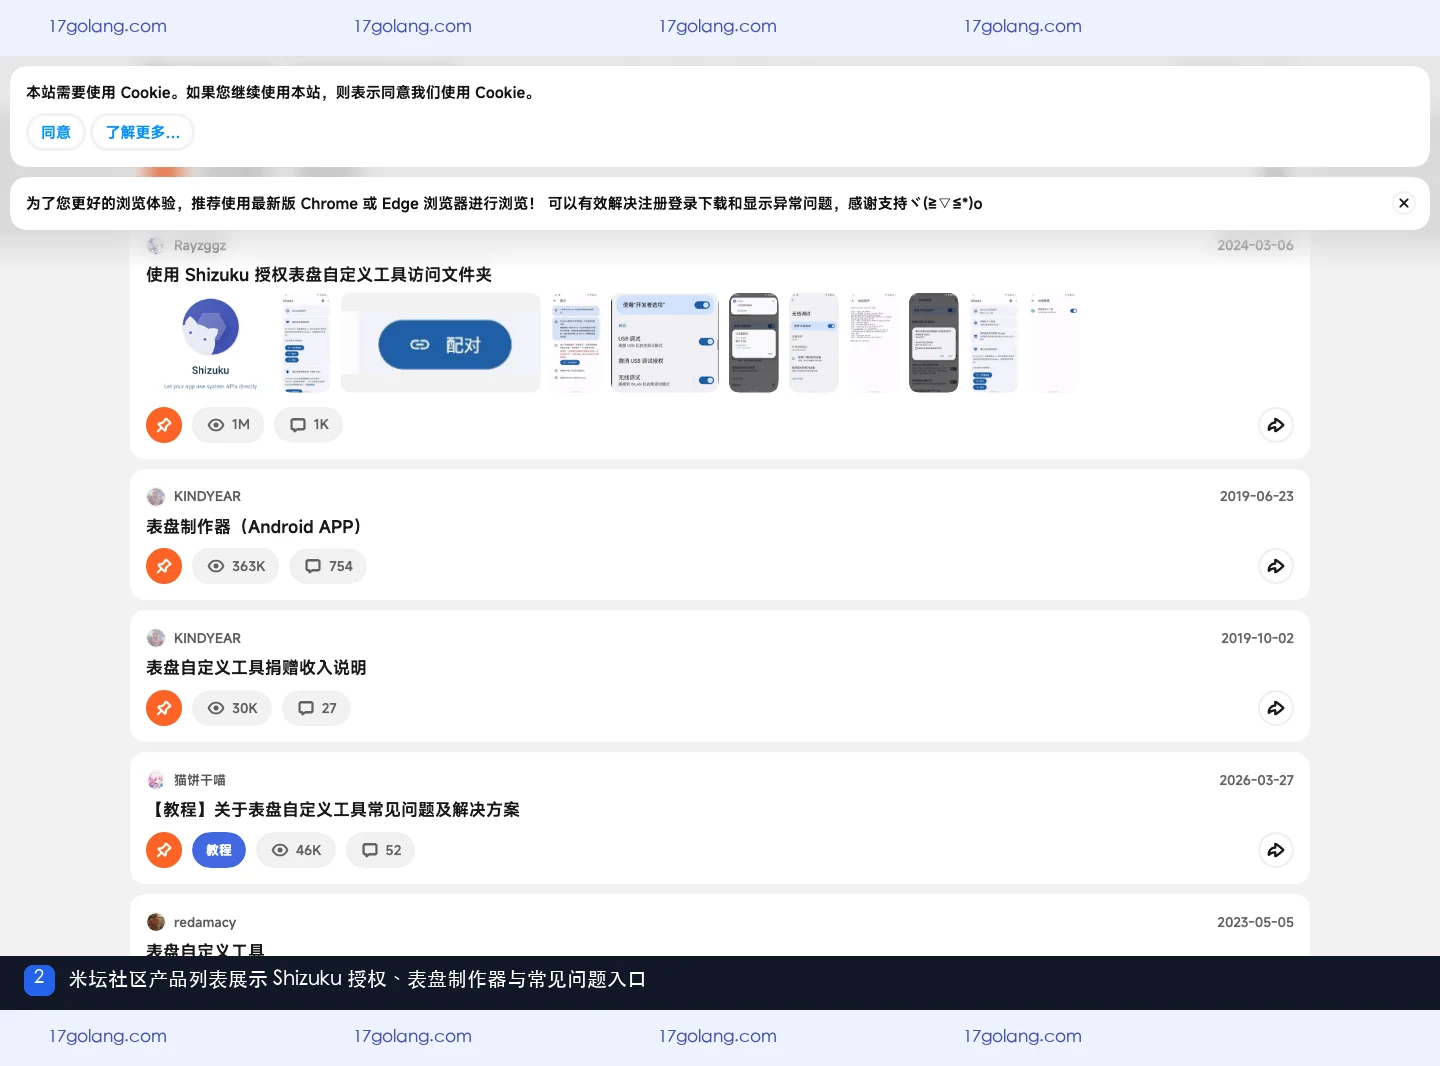The image size is (1440, 1066).
Task: Select the 教程 tag
Action: (x=219, y=850)
